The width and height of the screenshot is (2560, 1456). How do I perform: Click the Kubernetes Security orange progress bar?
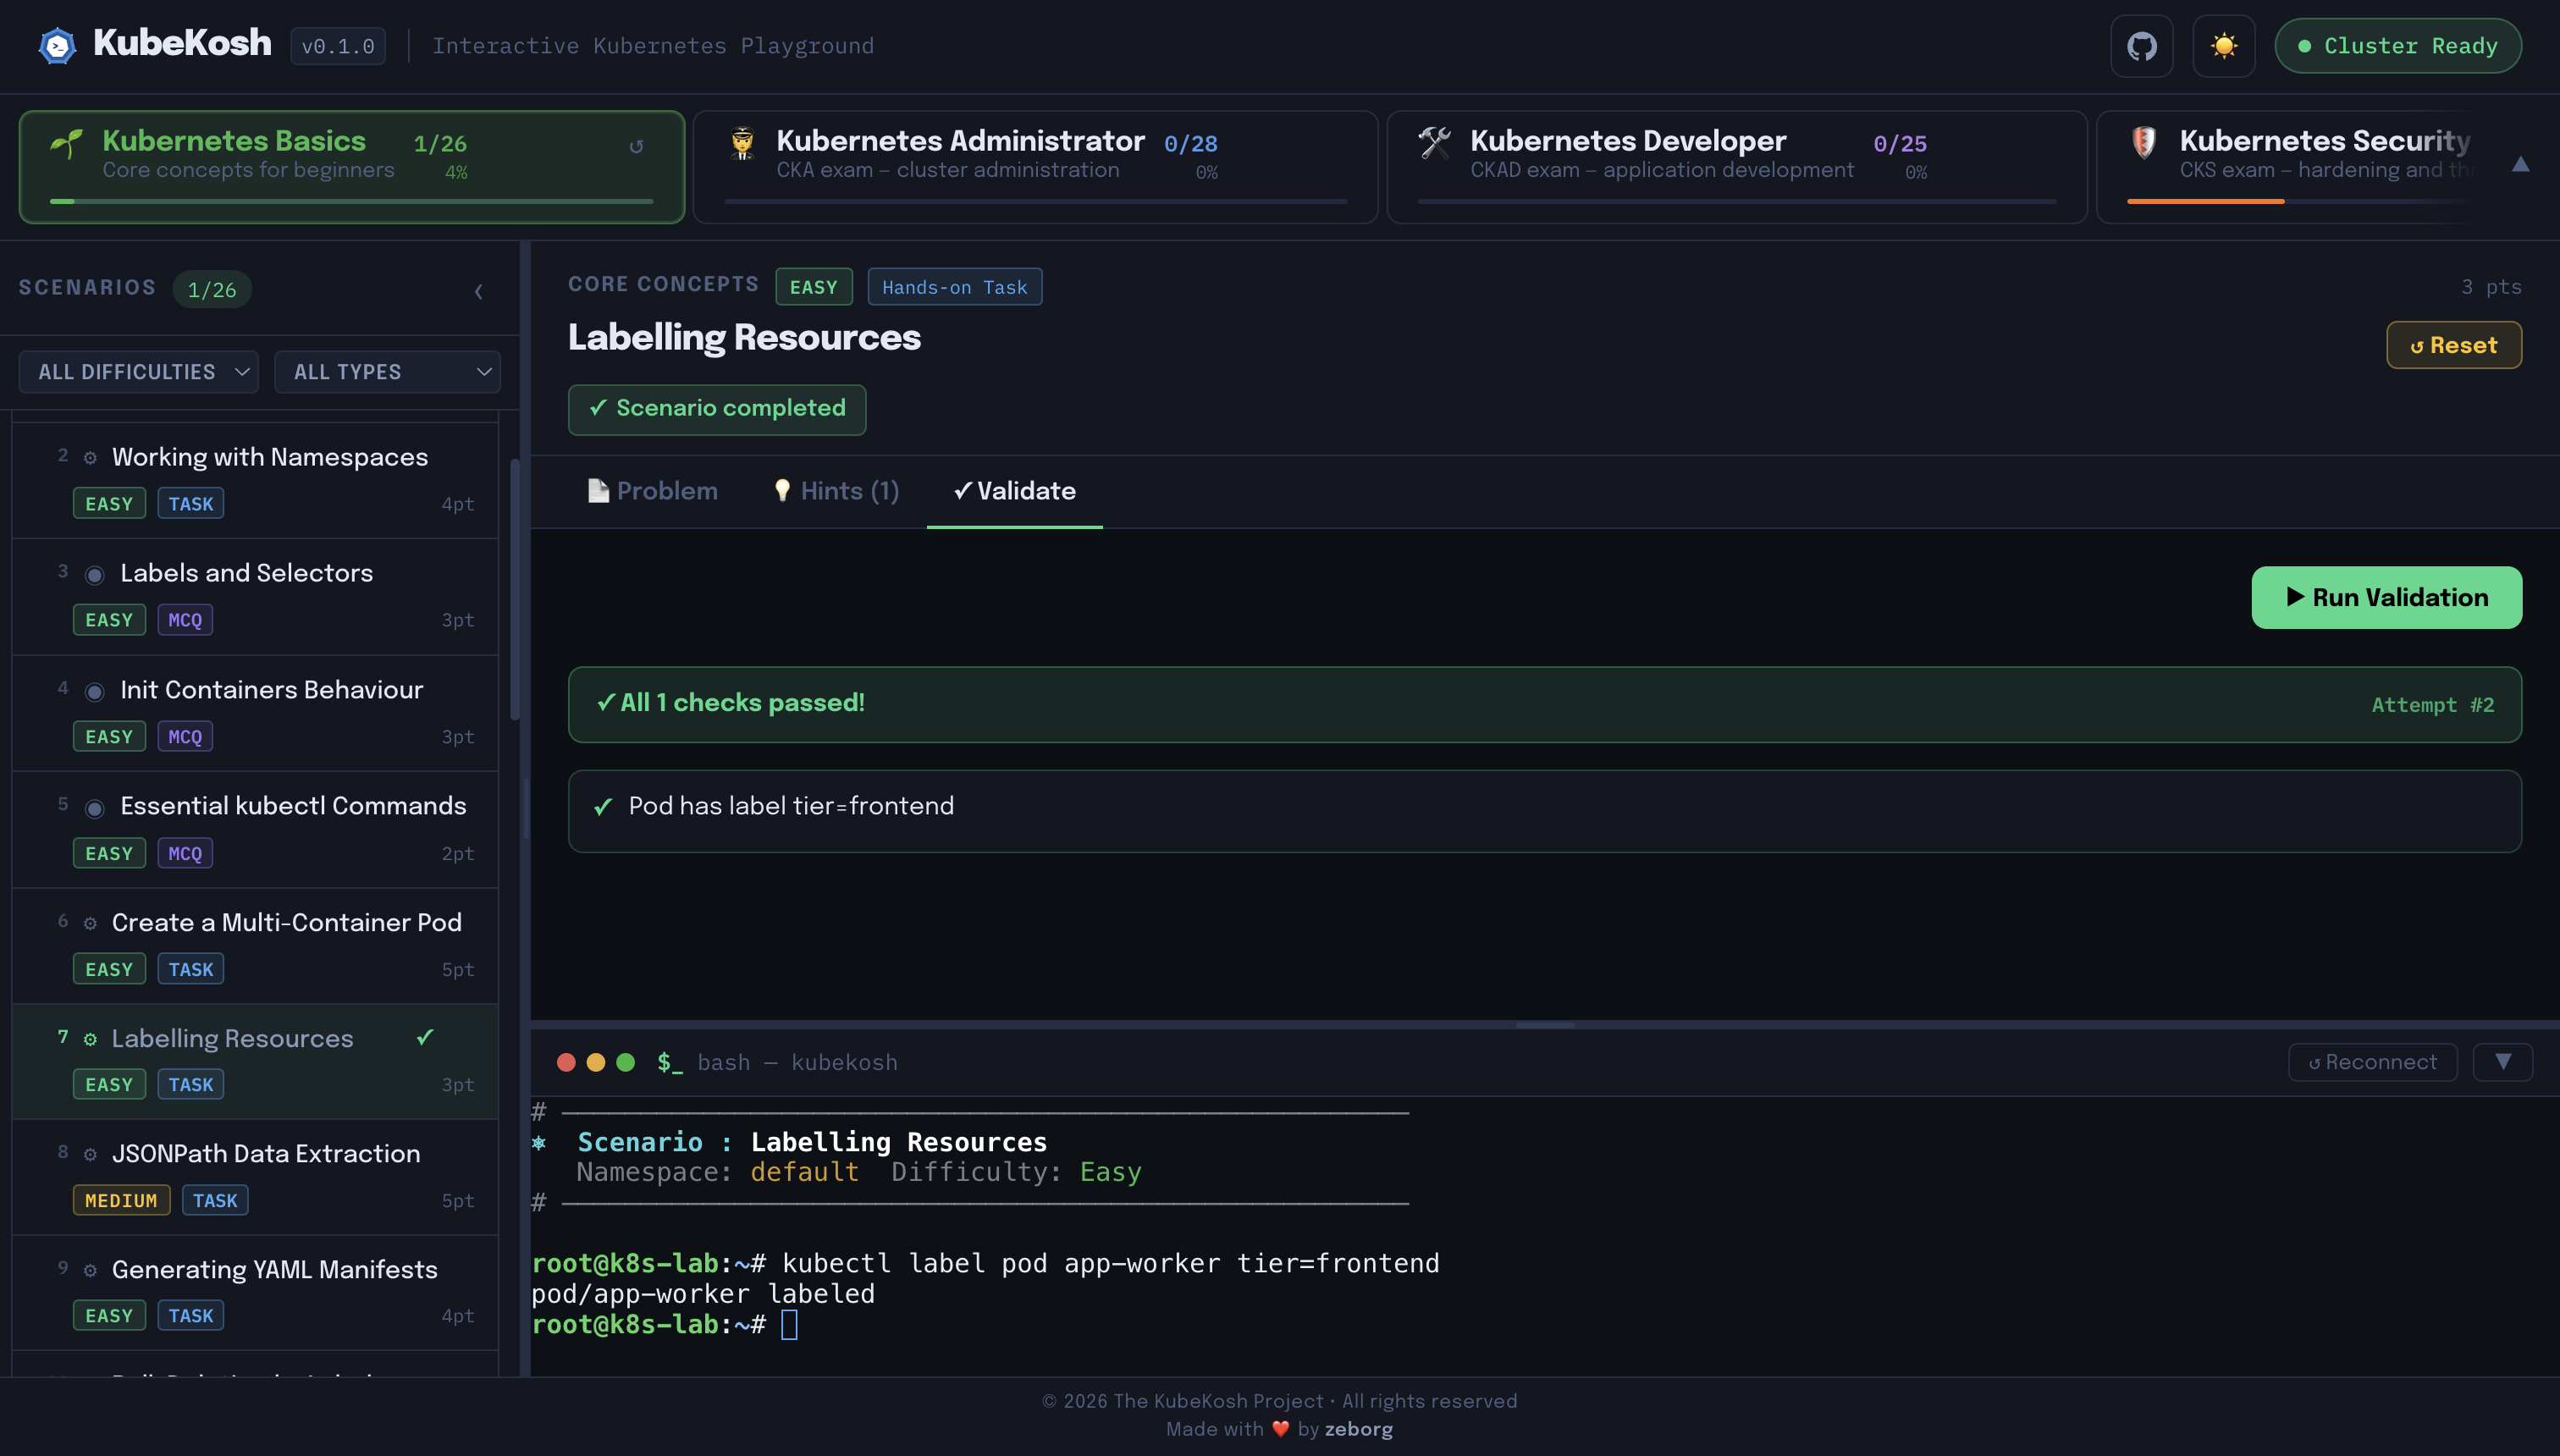[2205, 201]
